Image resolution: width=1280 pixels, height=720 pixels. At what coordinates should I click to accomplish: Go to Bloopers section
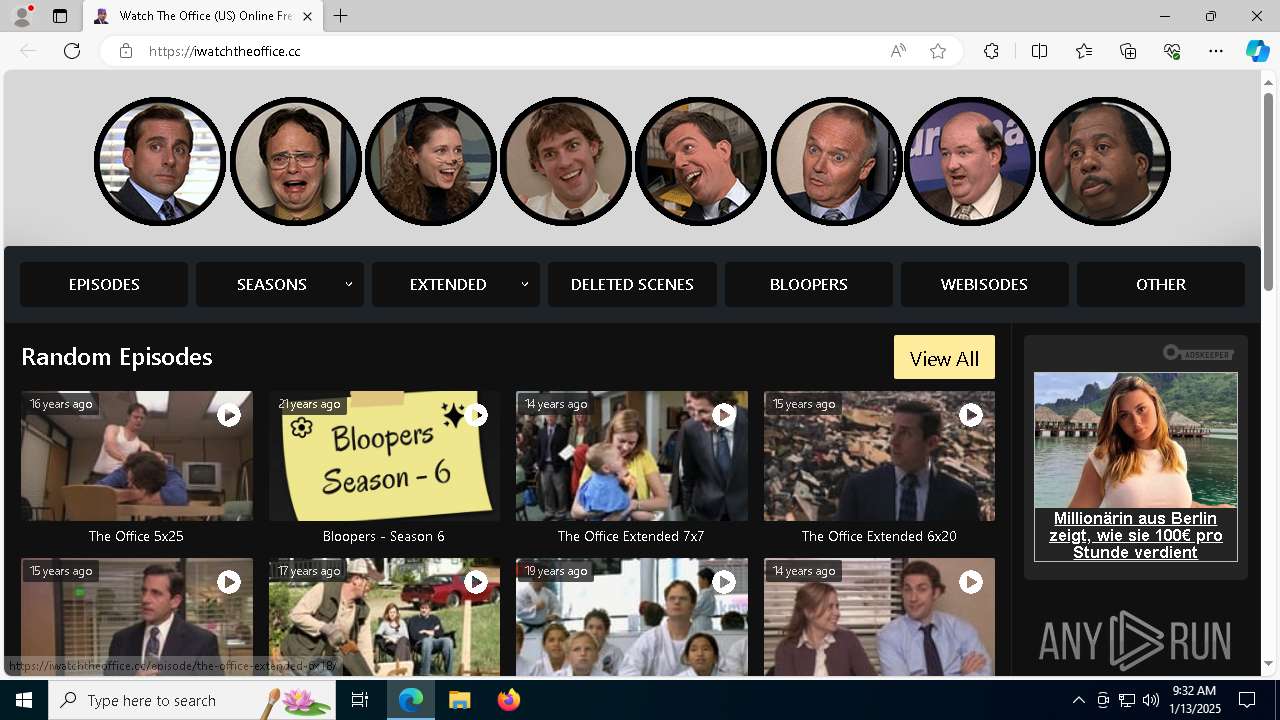tap(809, 284)
